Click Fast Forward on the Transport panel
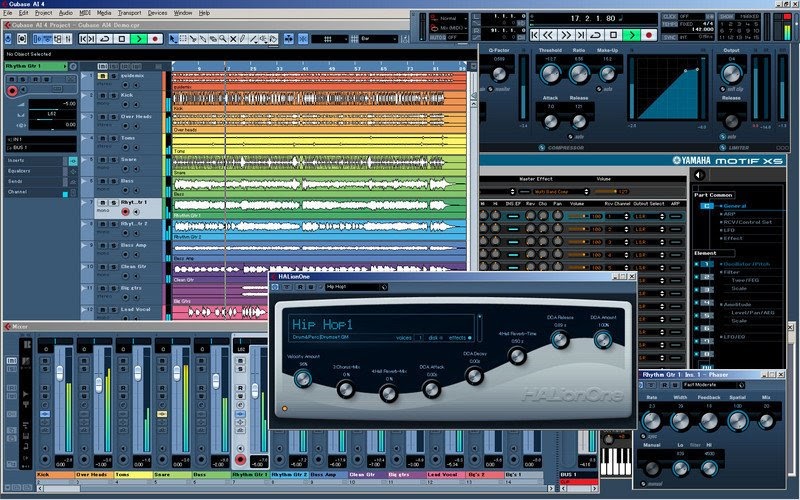Screen dimensions: 800x500 [565, 35]
